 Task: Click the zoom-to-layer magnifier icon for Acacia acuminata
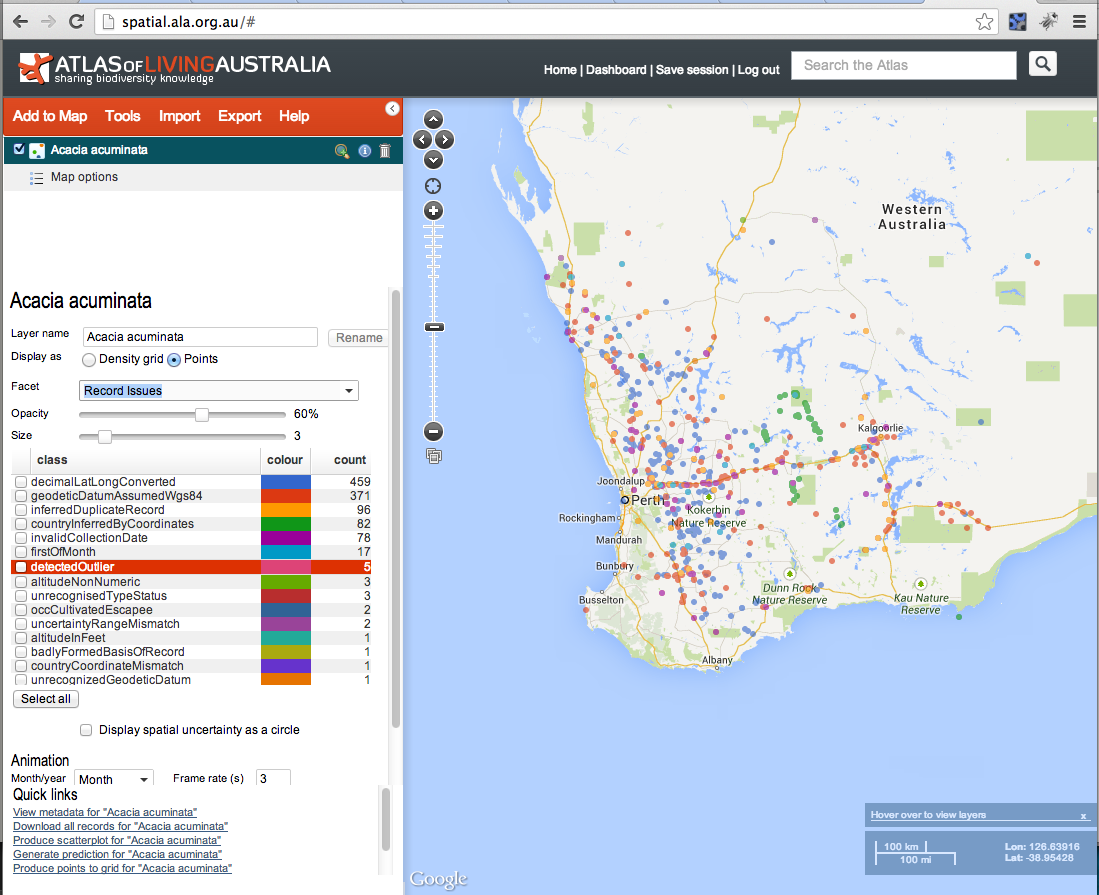click(342, 151)
